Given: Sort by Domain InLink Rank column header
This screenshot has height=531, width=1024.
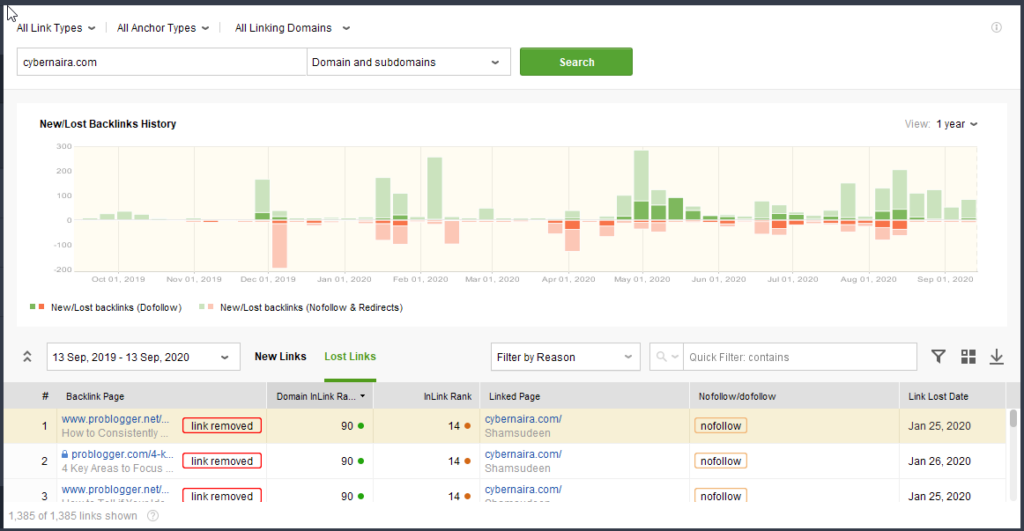Looking at the screenshot, I should 318,397.
